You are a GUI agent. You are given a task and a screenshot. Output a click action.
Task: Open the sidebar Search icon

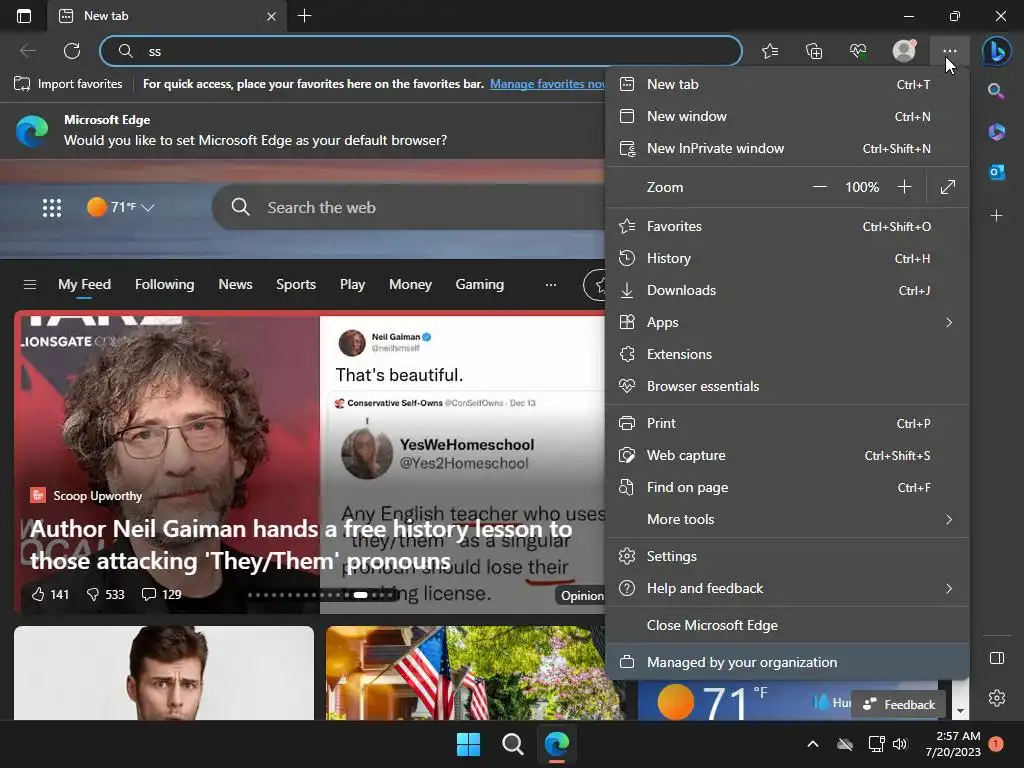coord(996,91)
